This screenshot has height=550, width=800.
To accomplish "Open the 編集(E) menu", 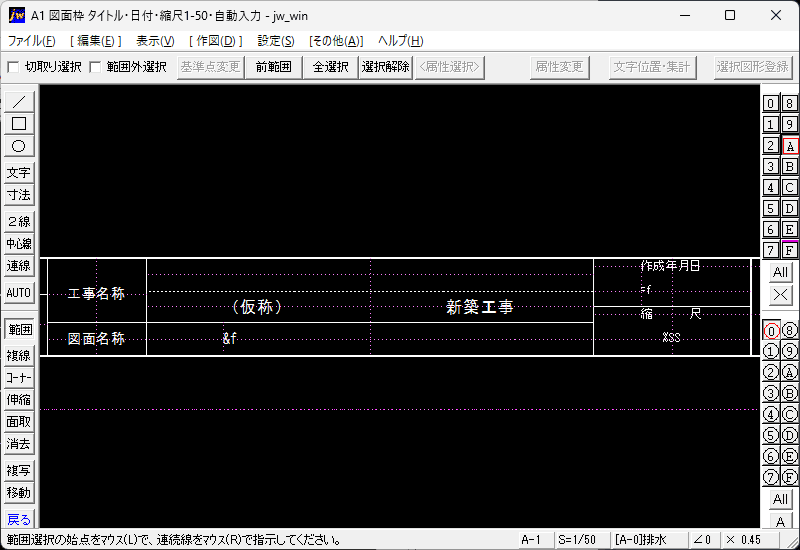I will point(96,41).
